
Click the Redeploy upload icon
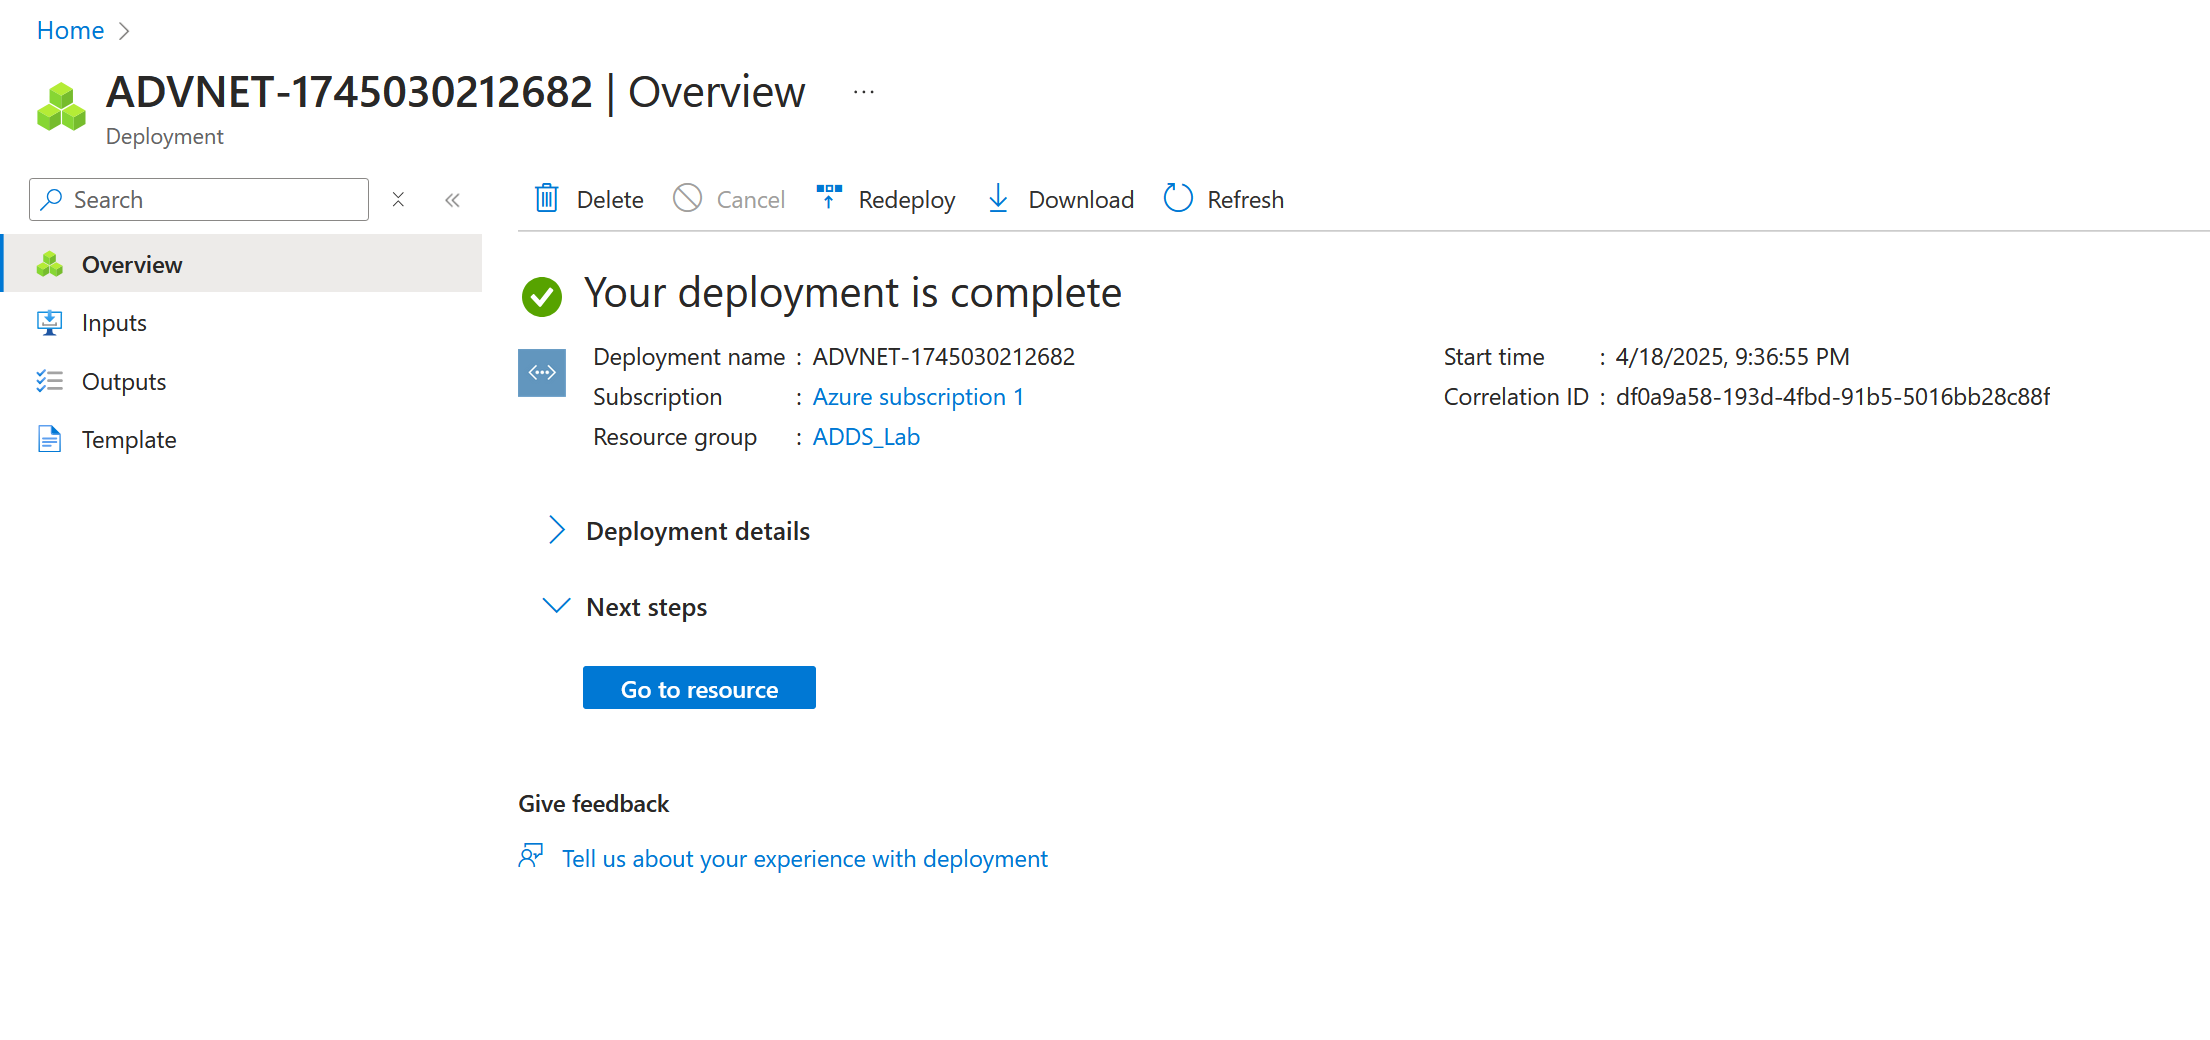pos(829,196)
